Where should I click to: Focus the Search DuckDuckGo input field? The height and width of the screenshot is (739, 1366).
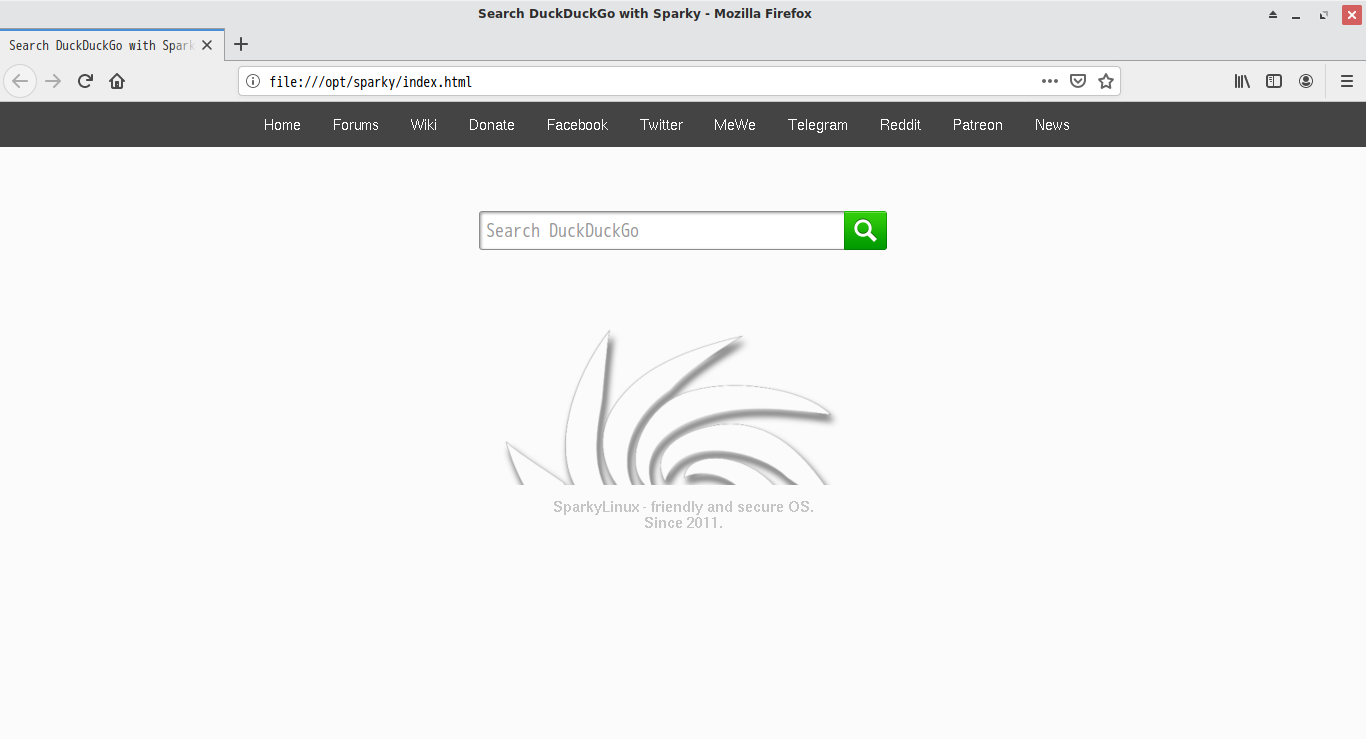662,230
